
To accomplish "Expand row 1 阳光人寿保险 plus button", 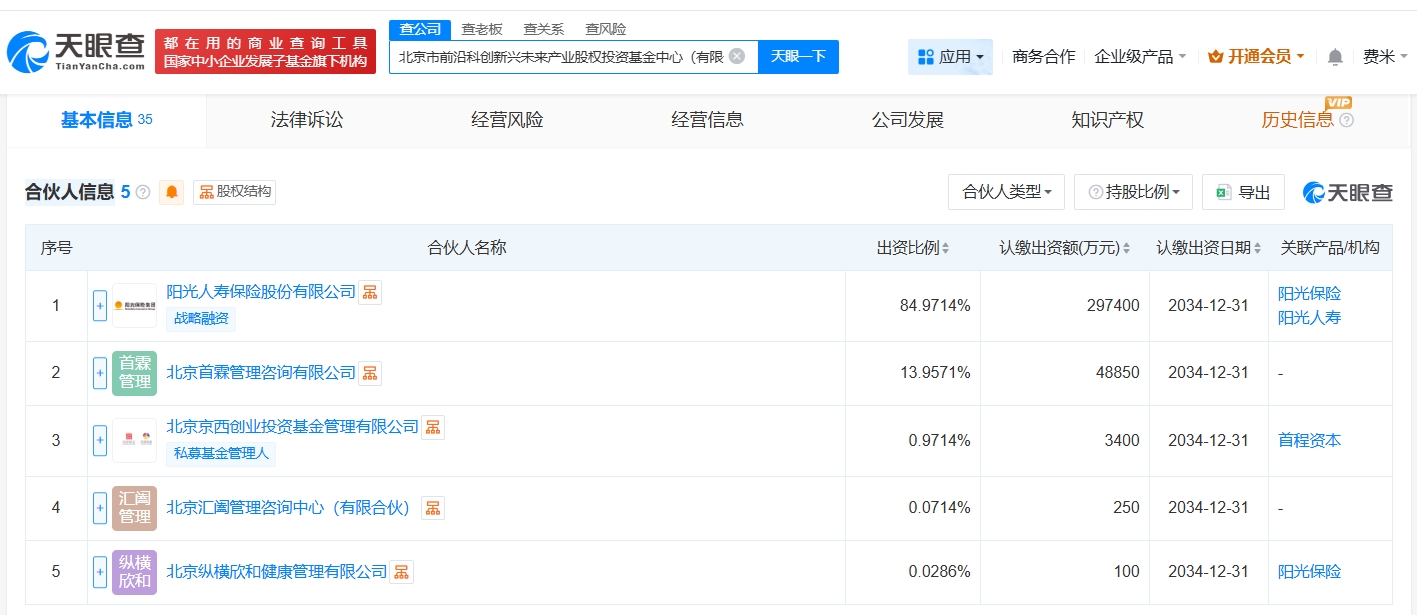I will point(100,305).
